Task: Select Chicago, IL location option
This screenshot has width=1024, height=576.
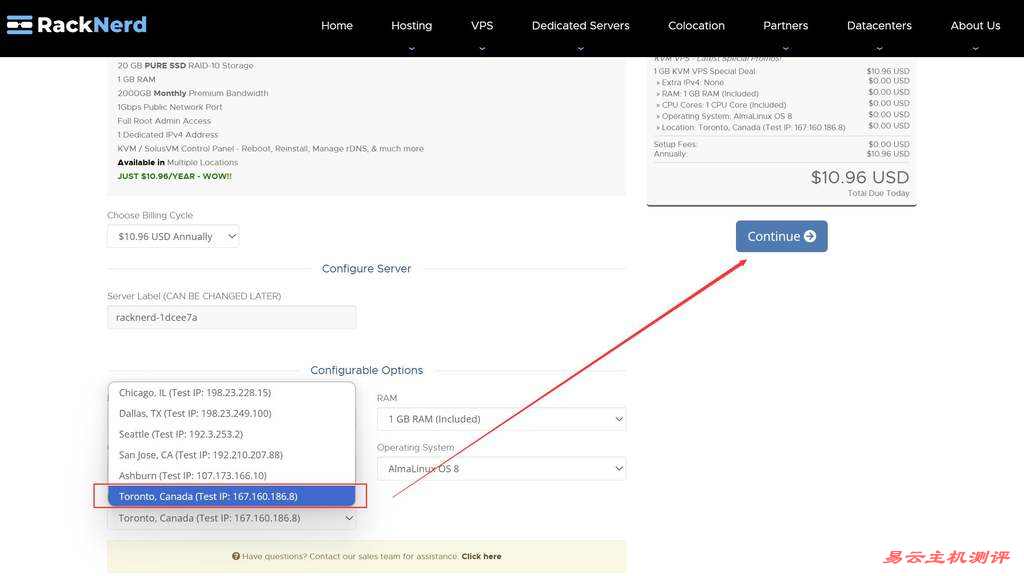Action: click(232, 392)
